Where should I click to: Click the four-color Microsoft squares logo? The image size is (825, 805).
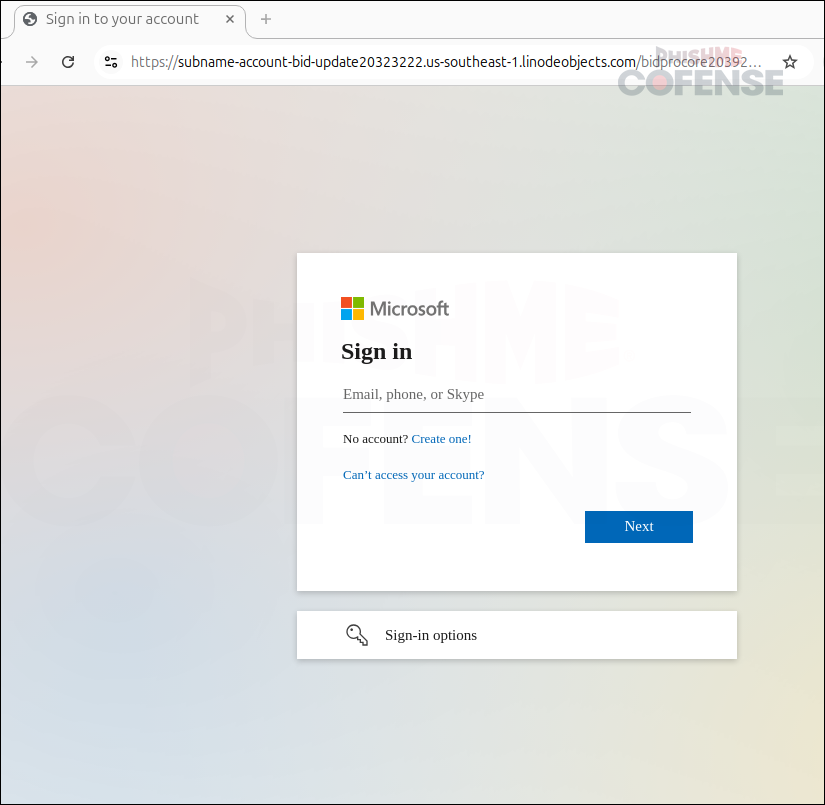click(352, 308)
